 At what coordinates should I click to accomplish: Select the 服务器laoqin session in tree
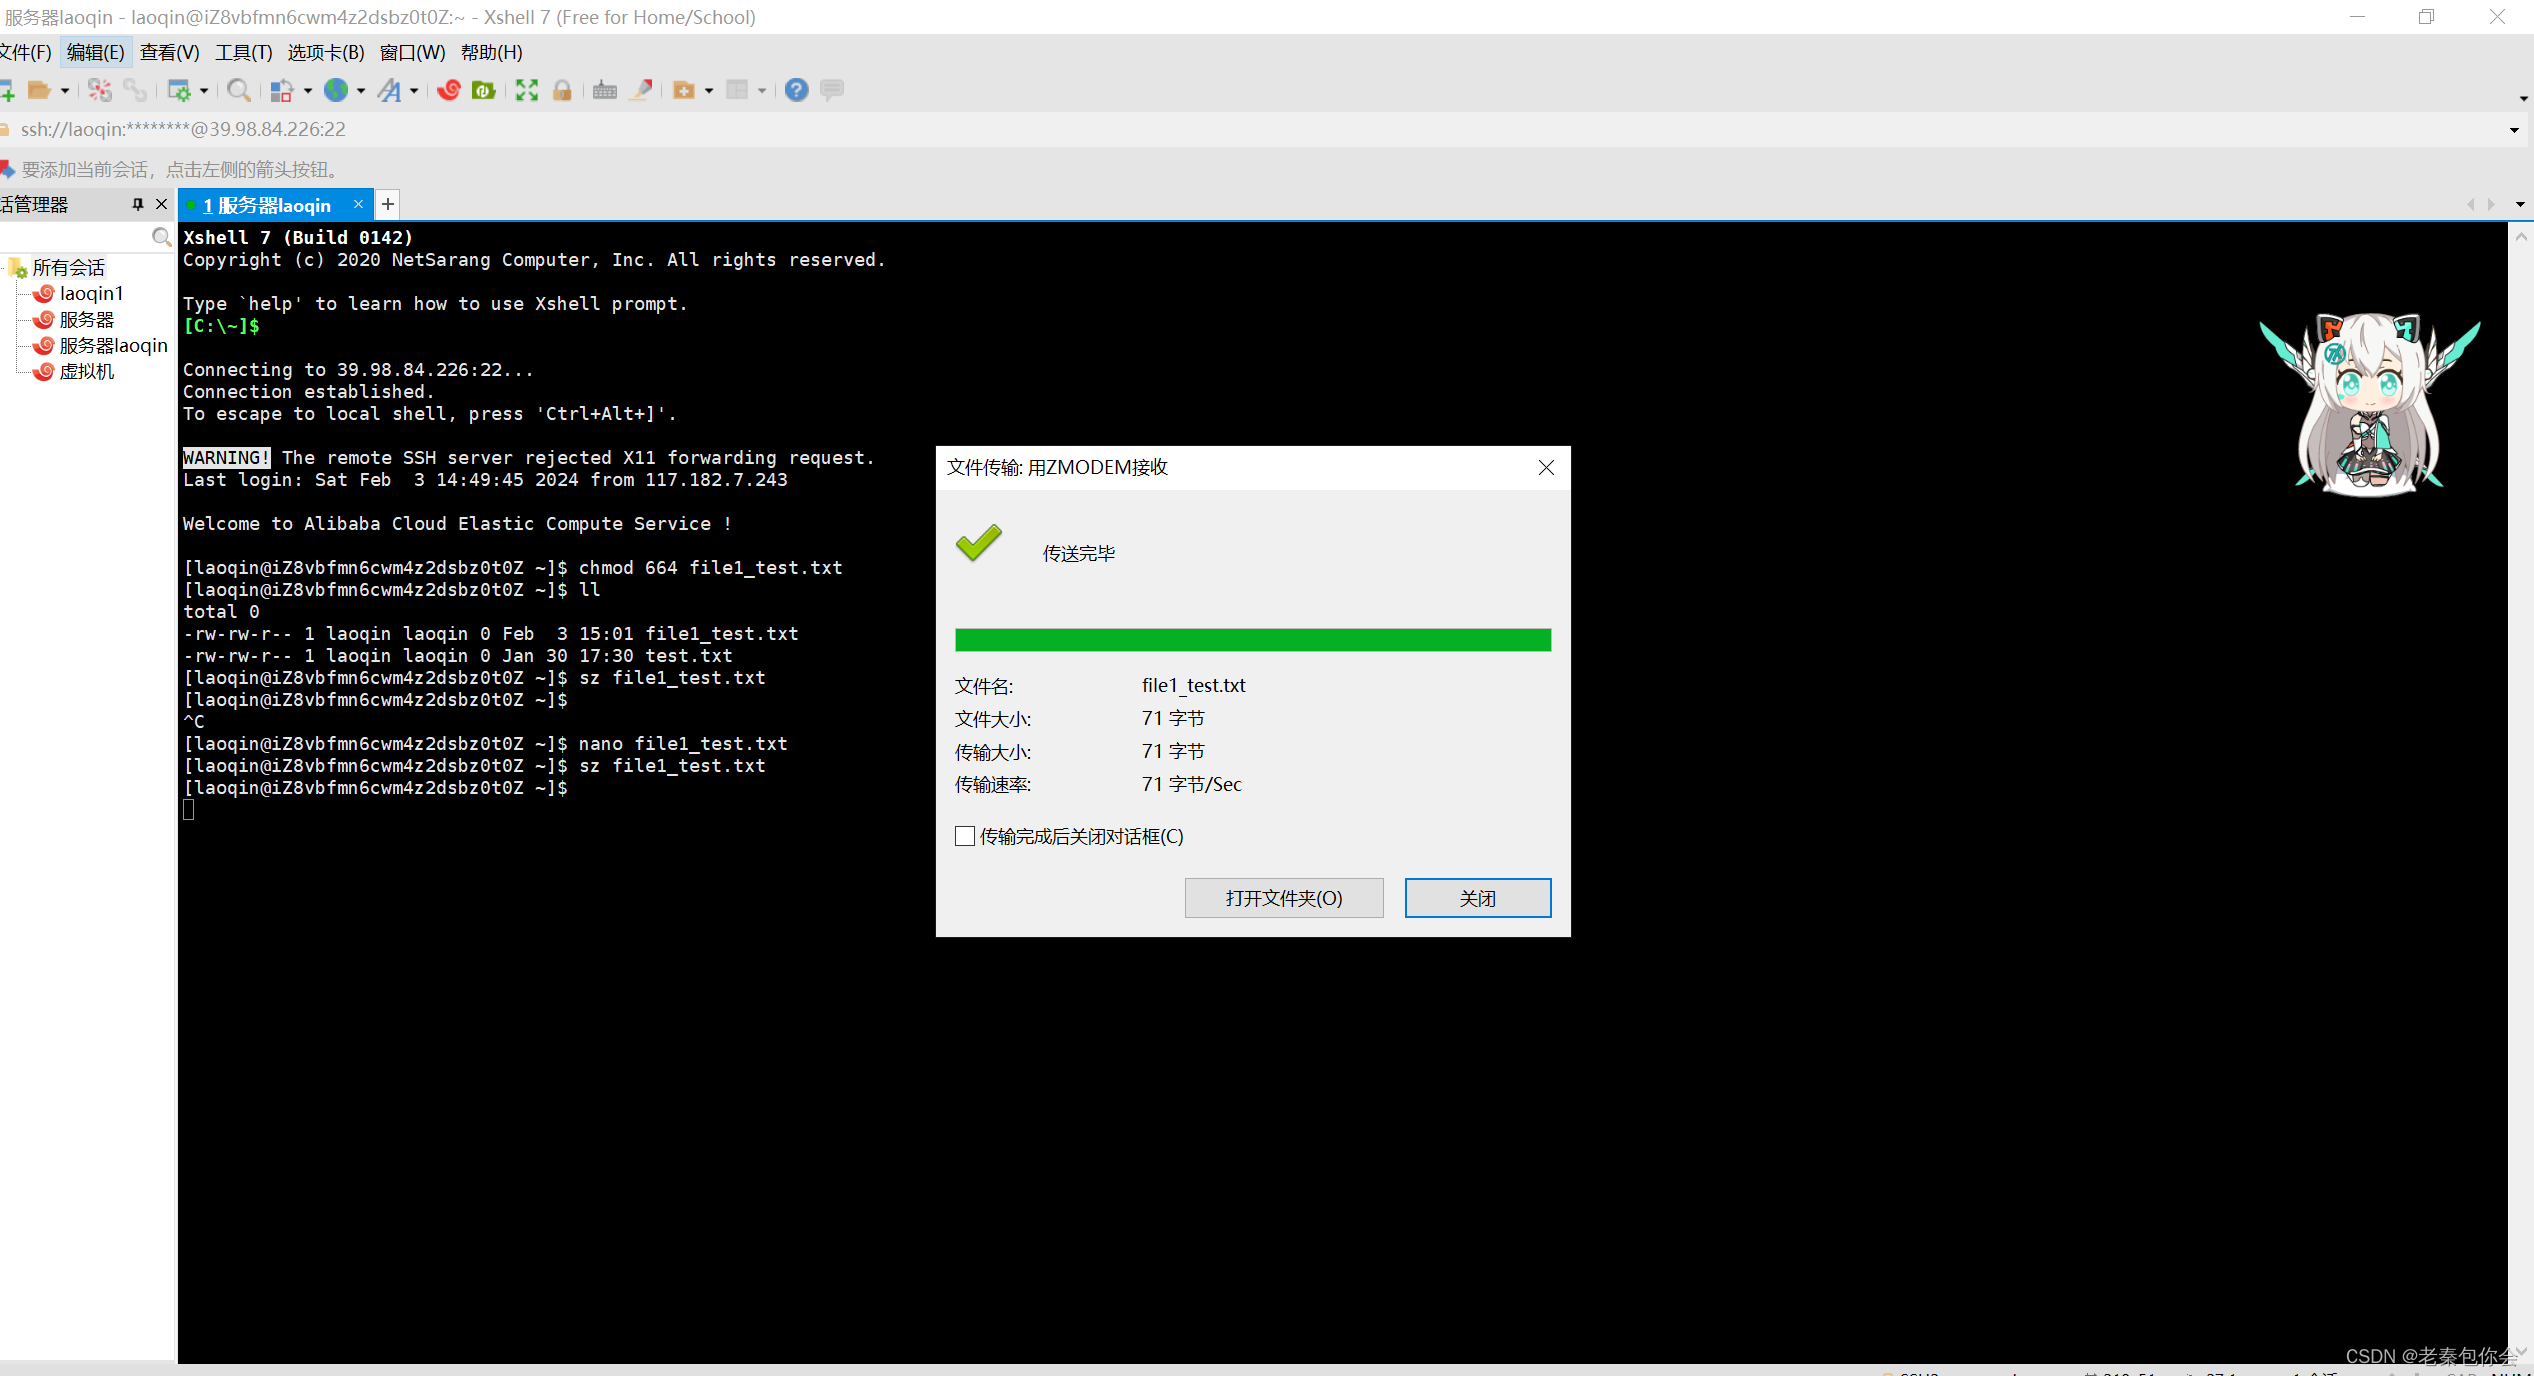pos(113,345)
